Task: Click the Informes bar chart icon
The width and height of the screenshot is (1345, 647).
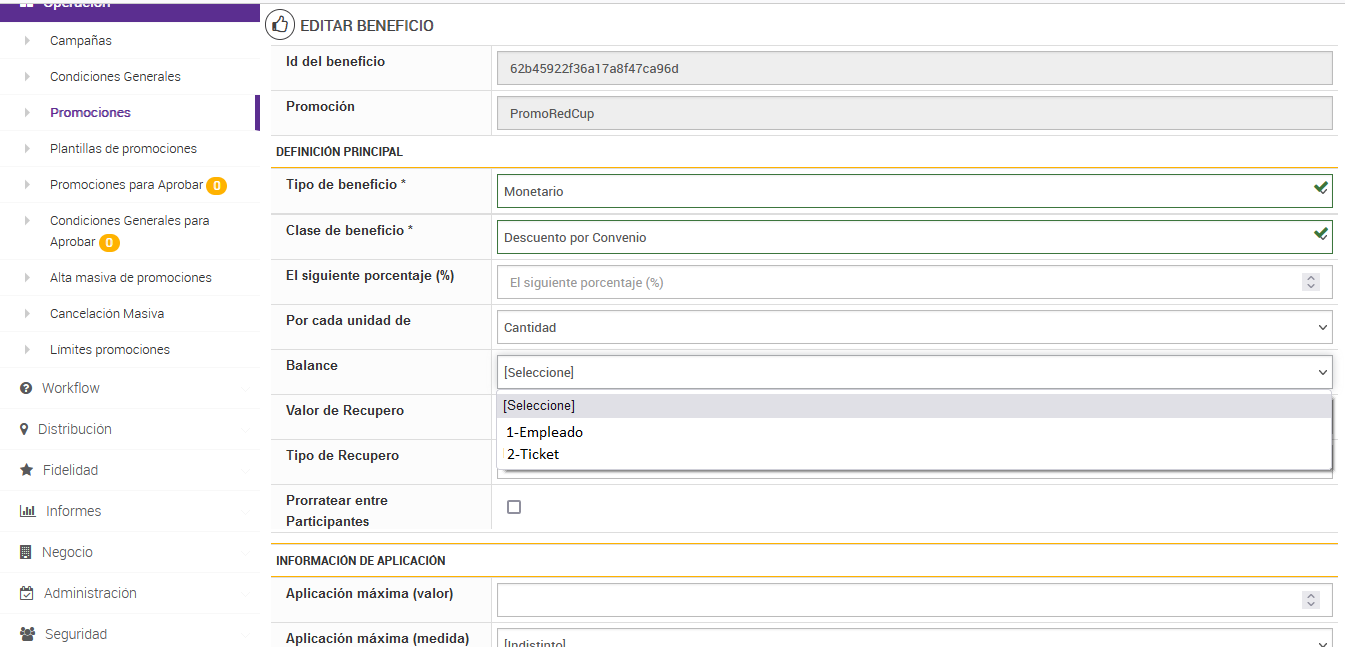Action: coord(28,511)
